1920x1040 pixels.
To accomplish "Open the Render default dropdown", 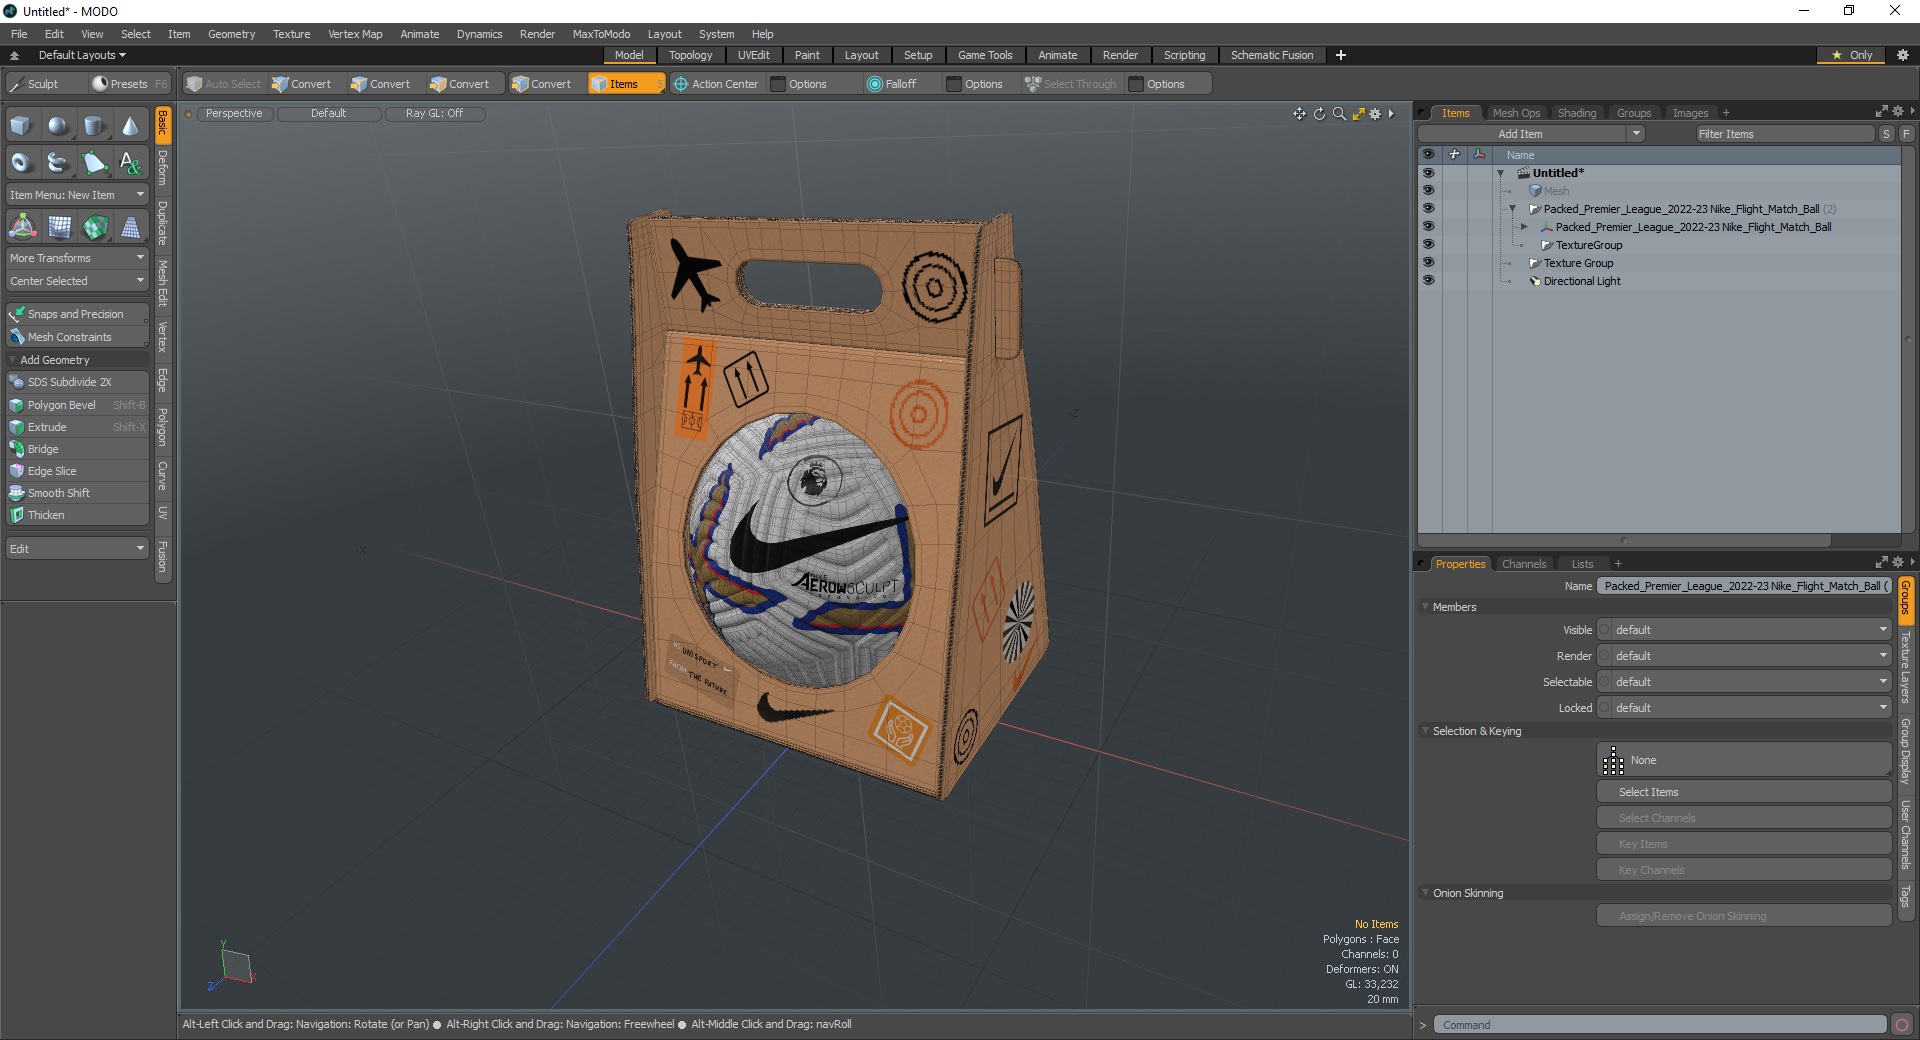I will 1744,656.
